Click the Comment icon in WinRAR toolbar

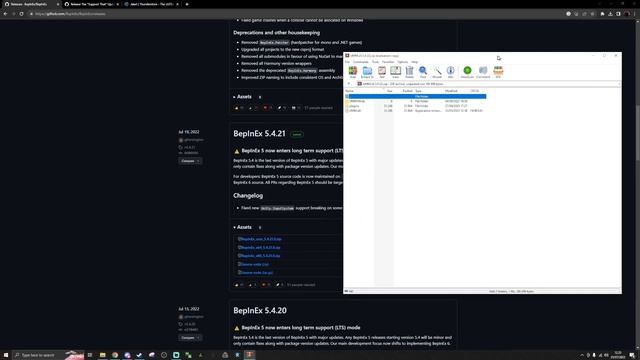tap(483, 72)
